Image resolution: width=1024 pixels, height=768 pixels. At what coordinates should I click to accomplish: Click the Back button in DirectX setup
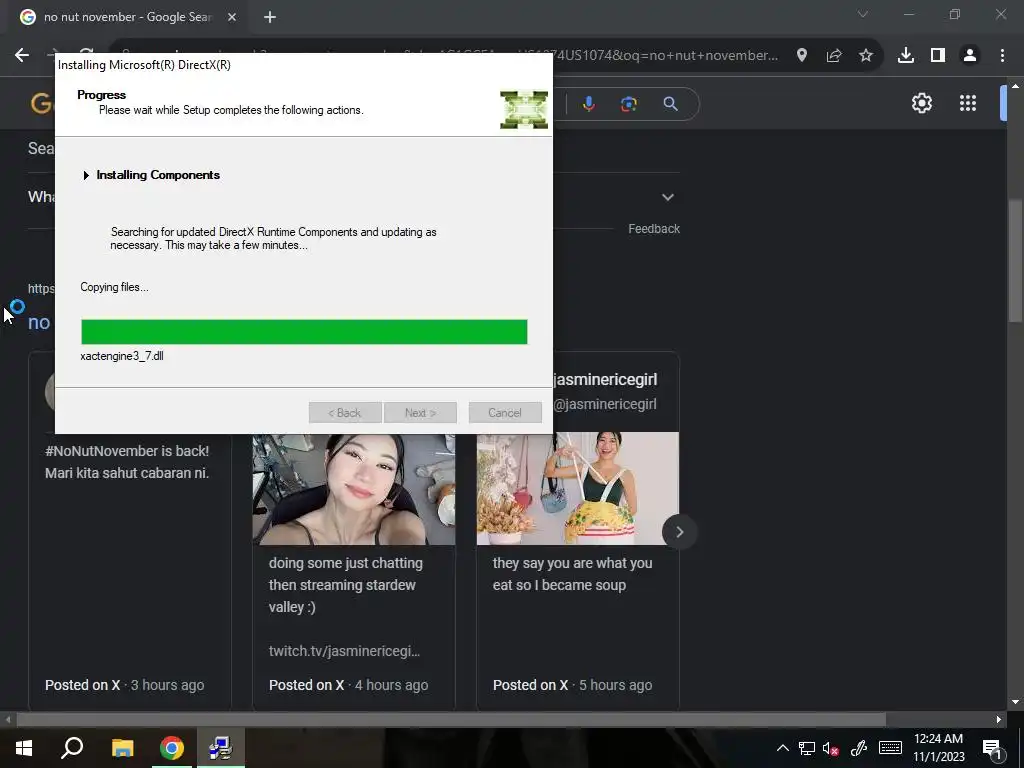(x=345, y=413)
